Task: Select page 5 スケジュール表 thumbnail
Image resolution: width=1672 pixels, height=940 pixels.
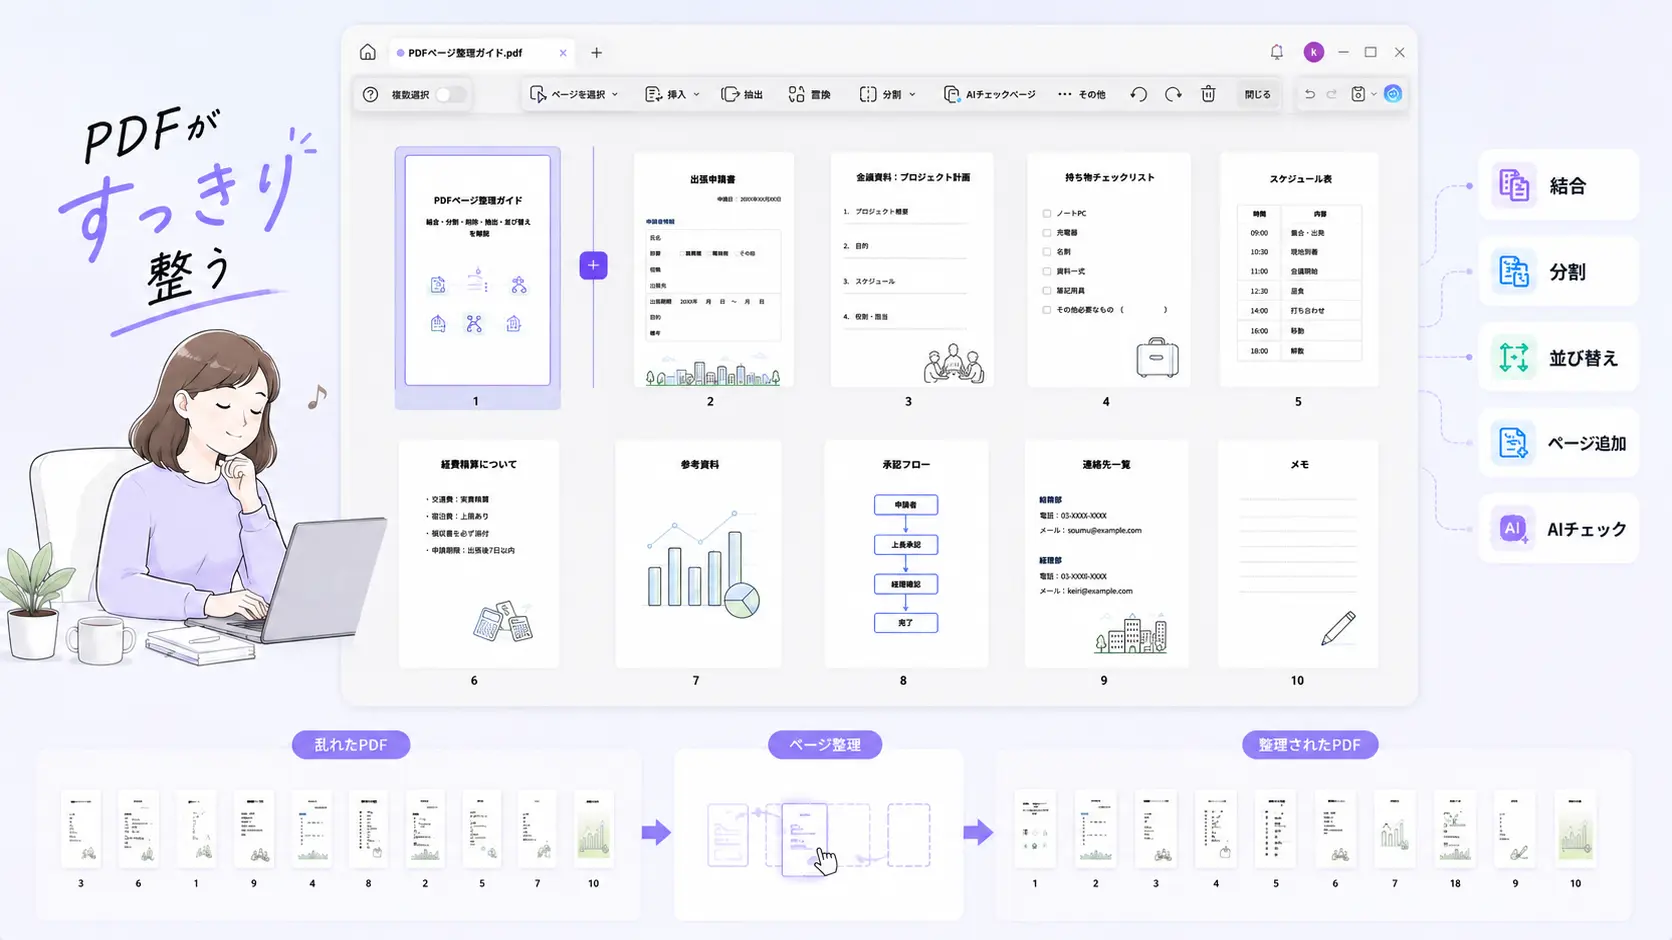Action: click(1299, 270)
